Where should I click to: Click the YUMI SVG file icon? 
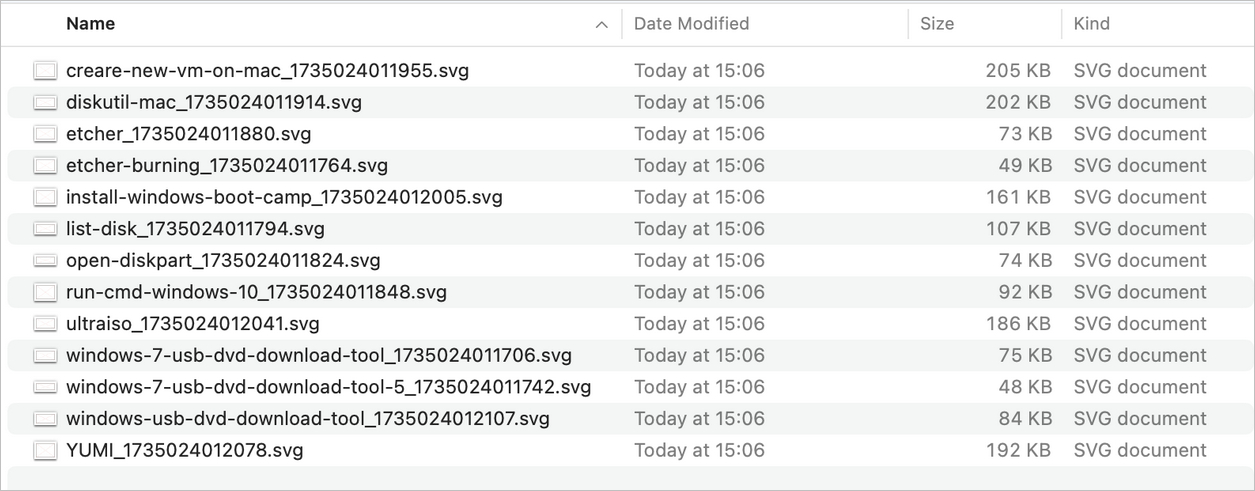tap(45, 451)
